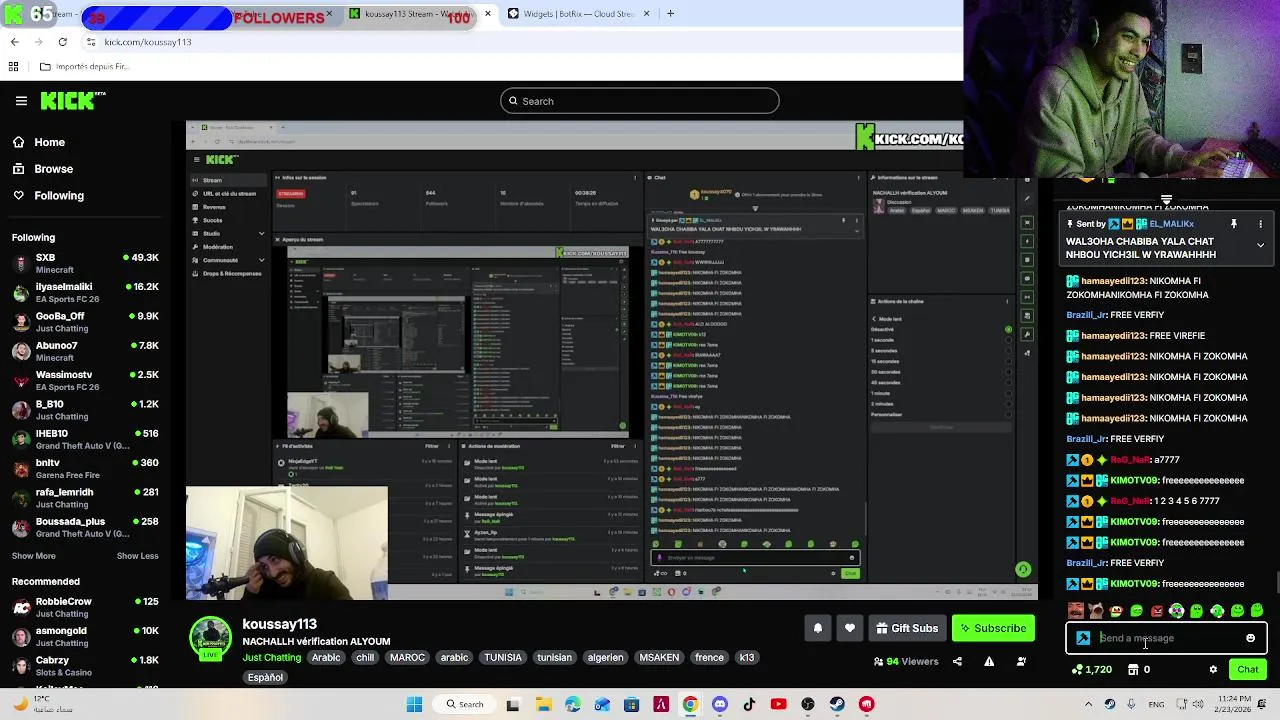Open rafa_lemridh channel in sidebar
Screen dimensions: 1280x720
[85, 498]
